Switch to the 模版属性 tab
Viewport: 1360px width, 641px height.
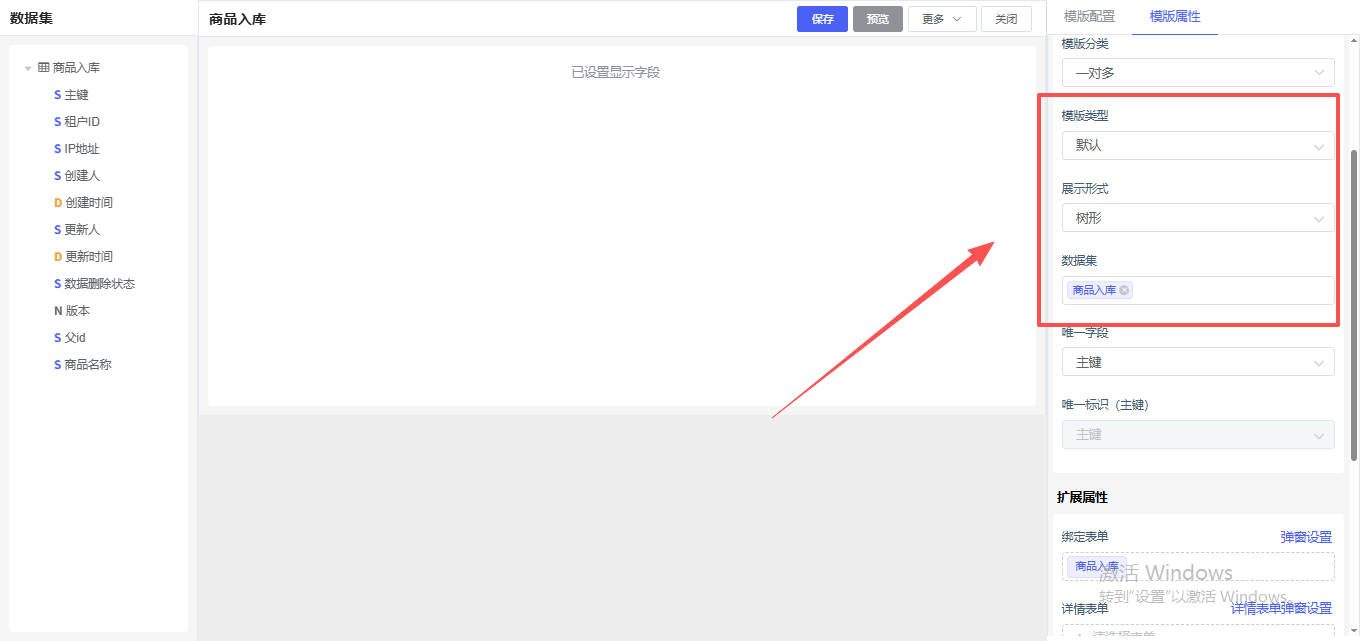pyautogui.click(x=1175, y=17)
